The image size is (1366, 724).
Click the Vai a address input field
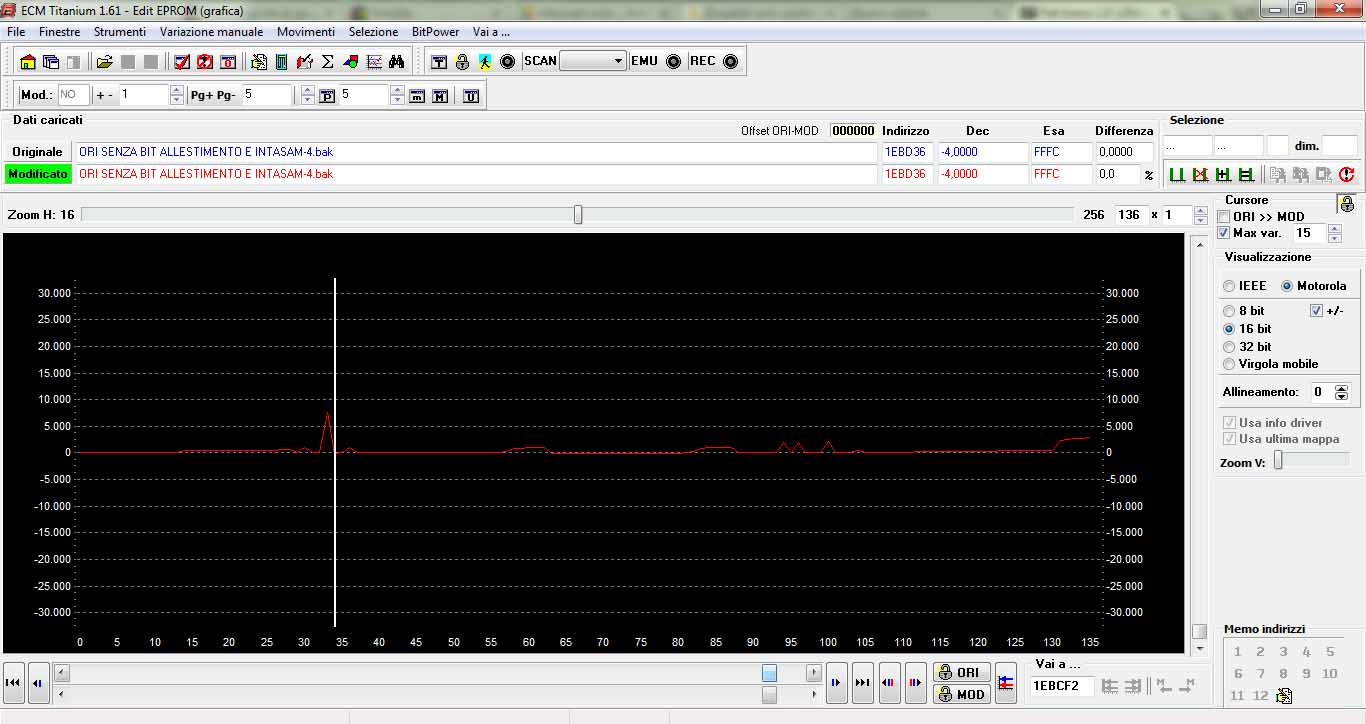[x=1062, y=686]
